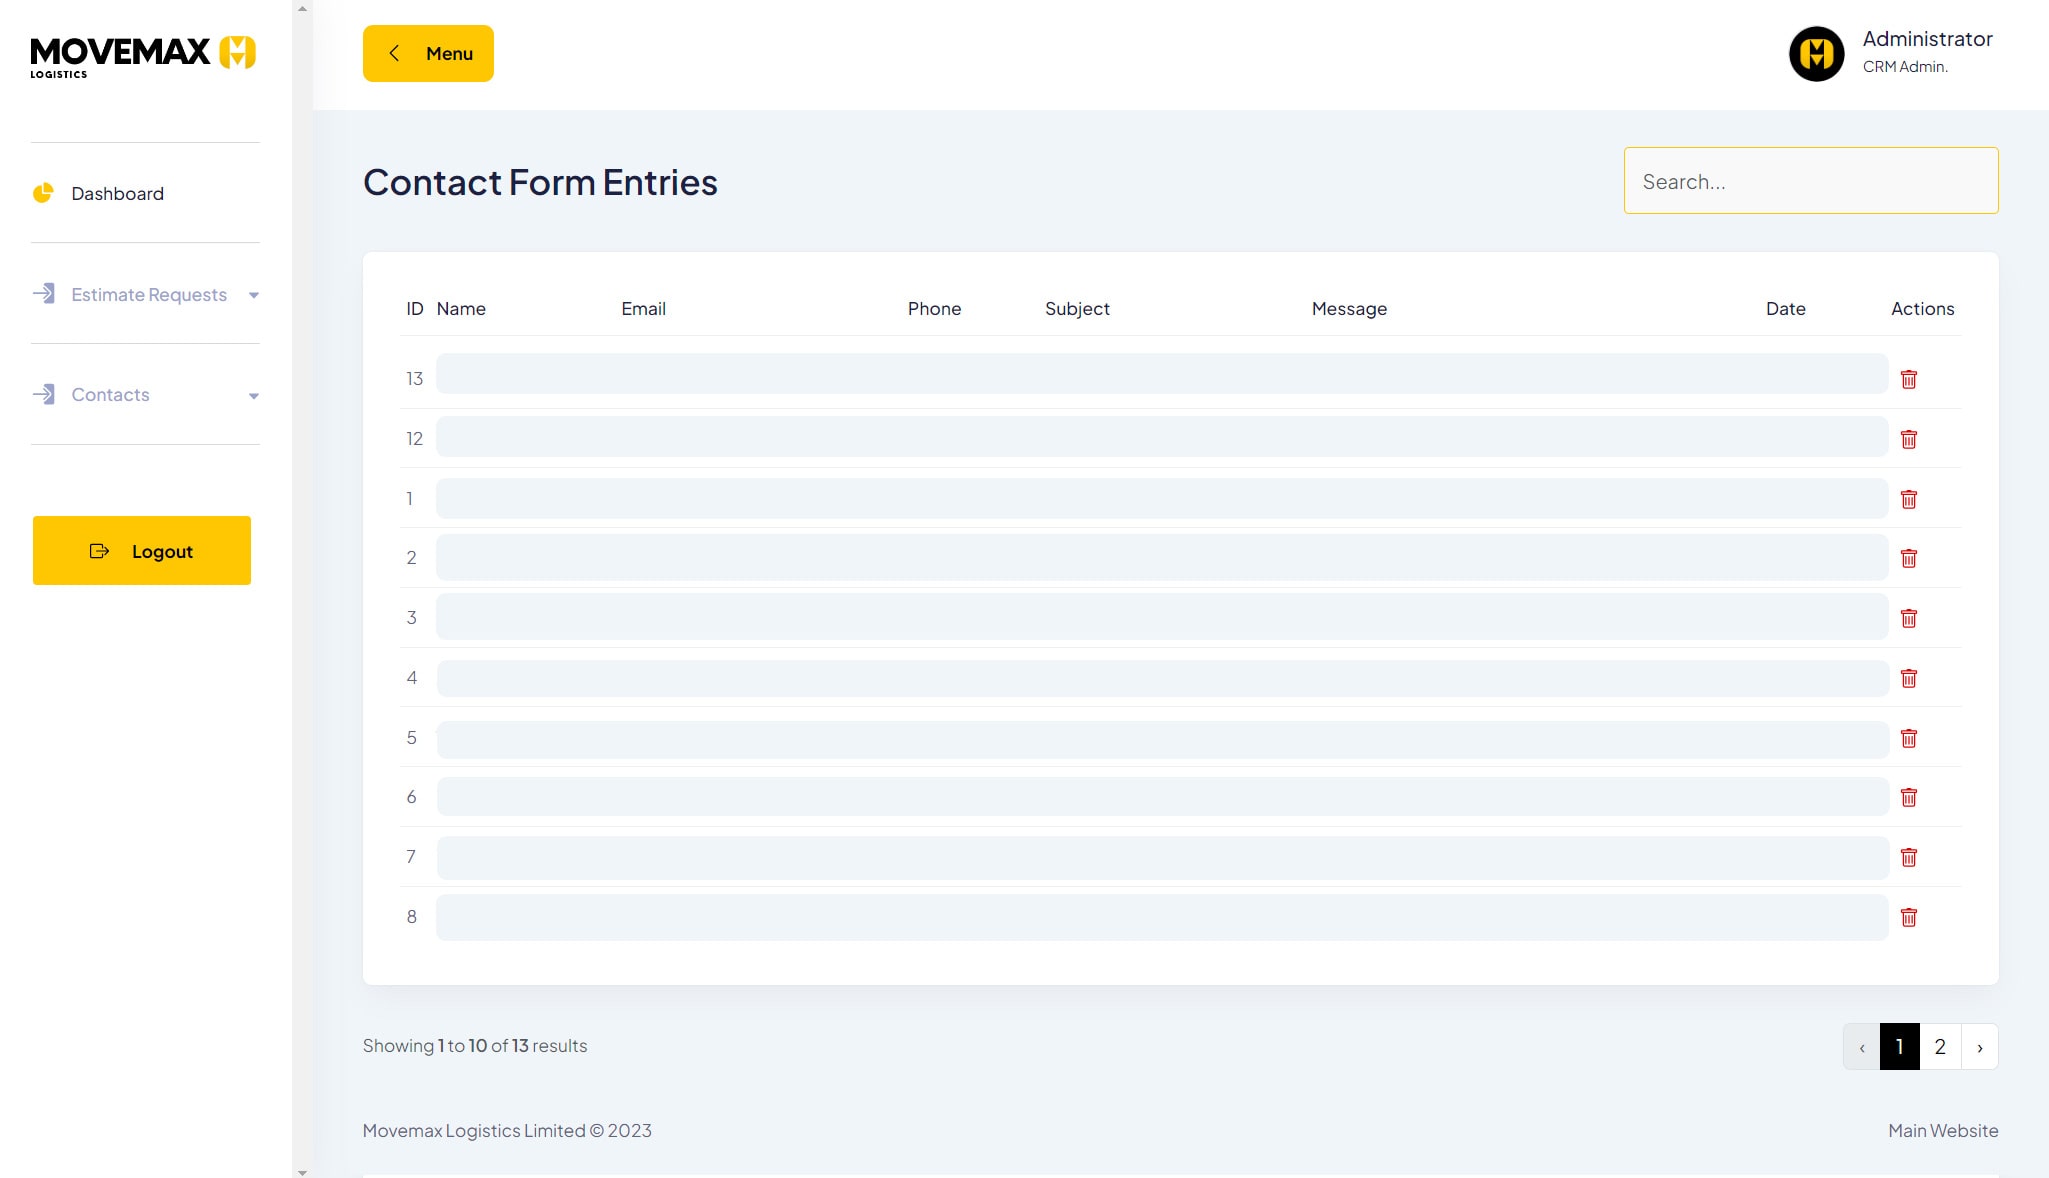Click the Administrator avatar logo

(1816, 53)
